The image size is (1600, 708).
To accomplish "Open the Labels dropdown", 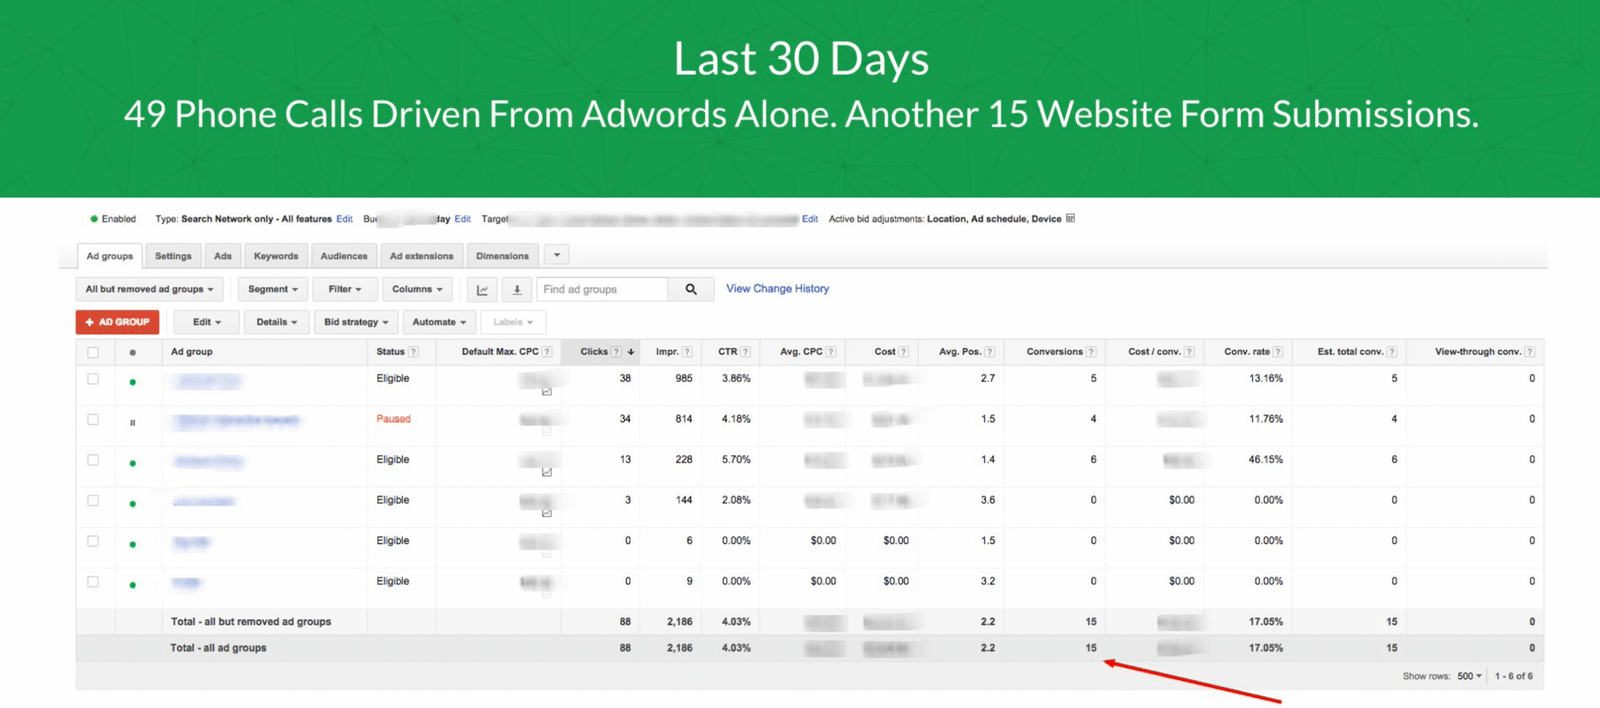I will click(513, 322).
